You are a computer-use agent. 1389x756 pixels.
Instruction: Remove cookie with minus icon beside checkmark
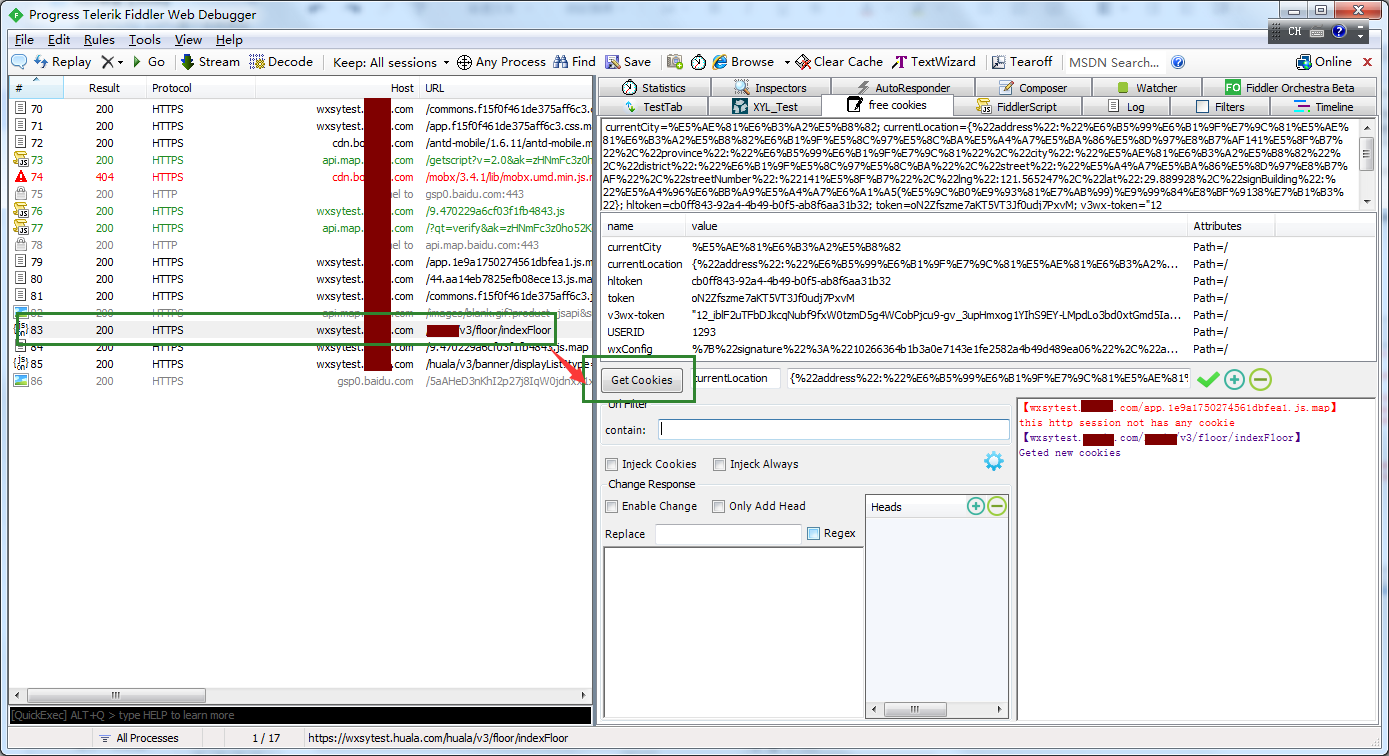click(x=1261, y=379)
